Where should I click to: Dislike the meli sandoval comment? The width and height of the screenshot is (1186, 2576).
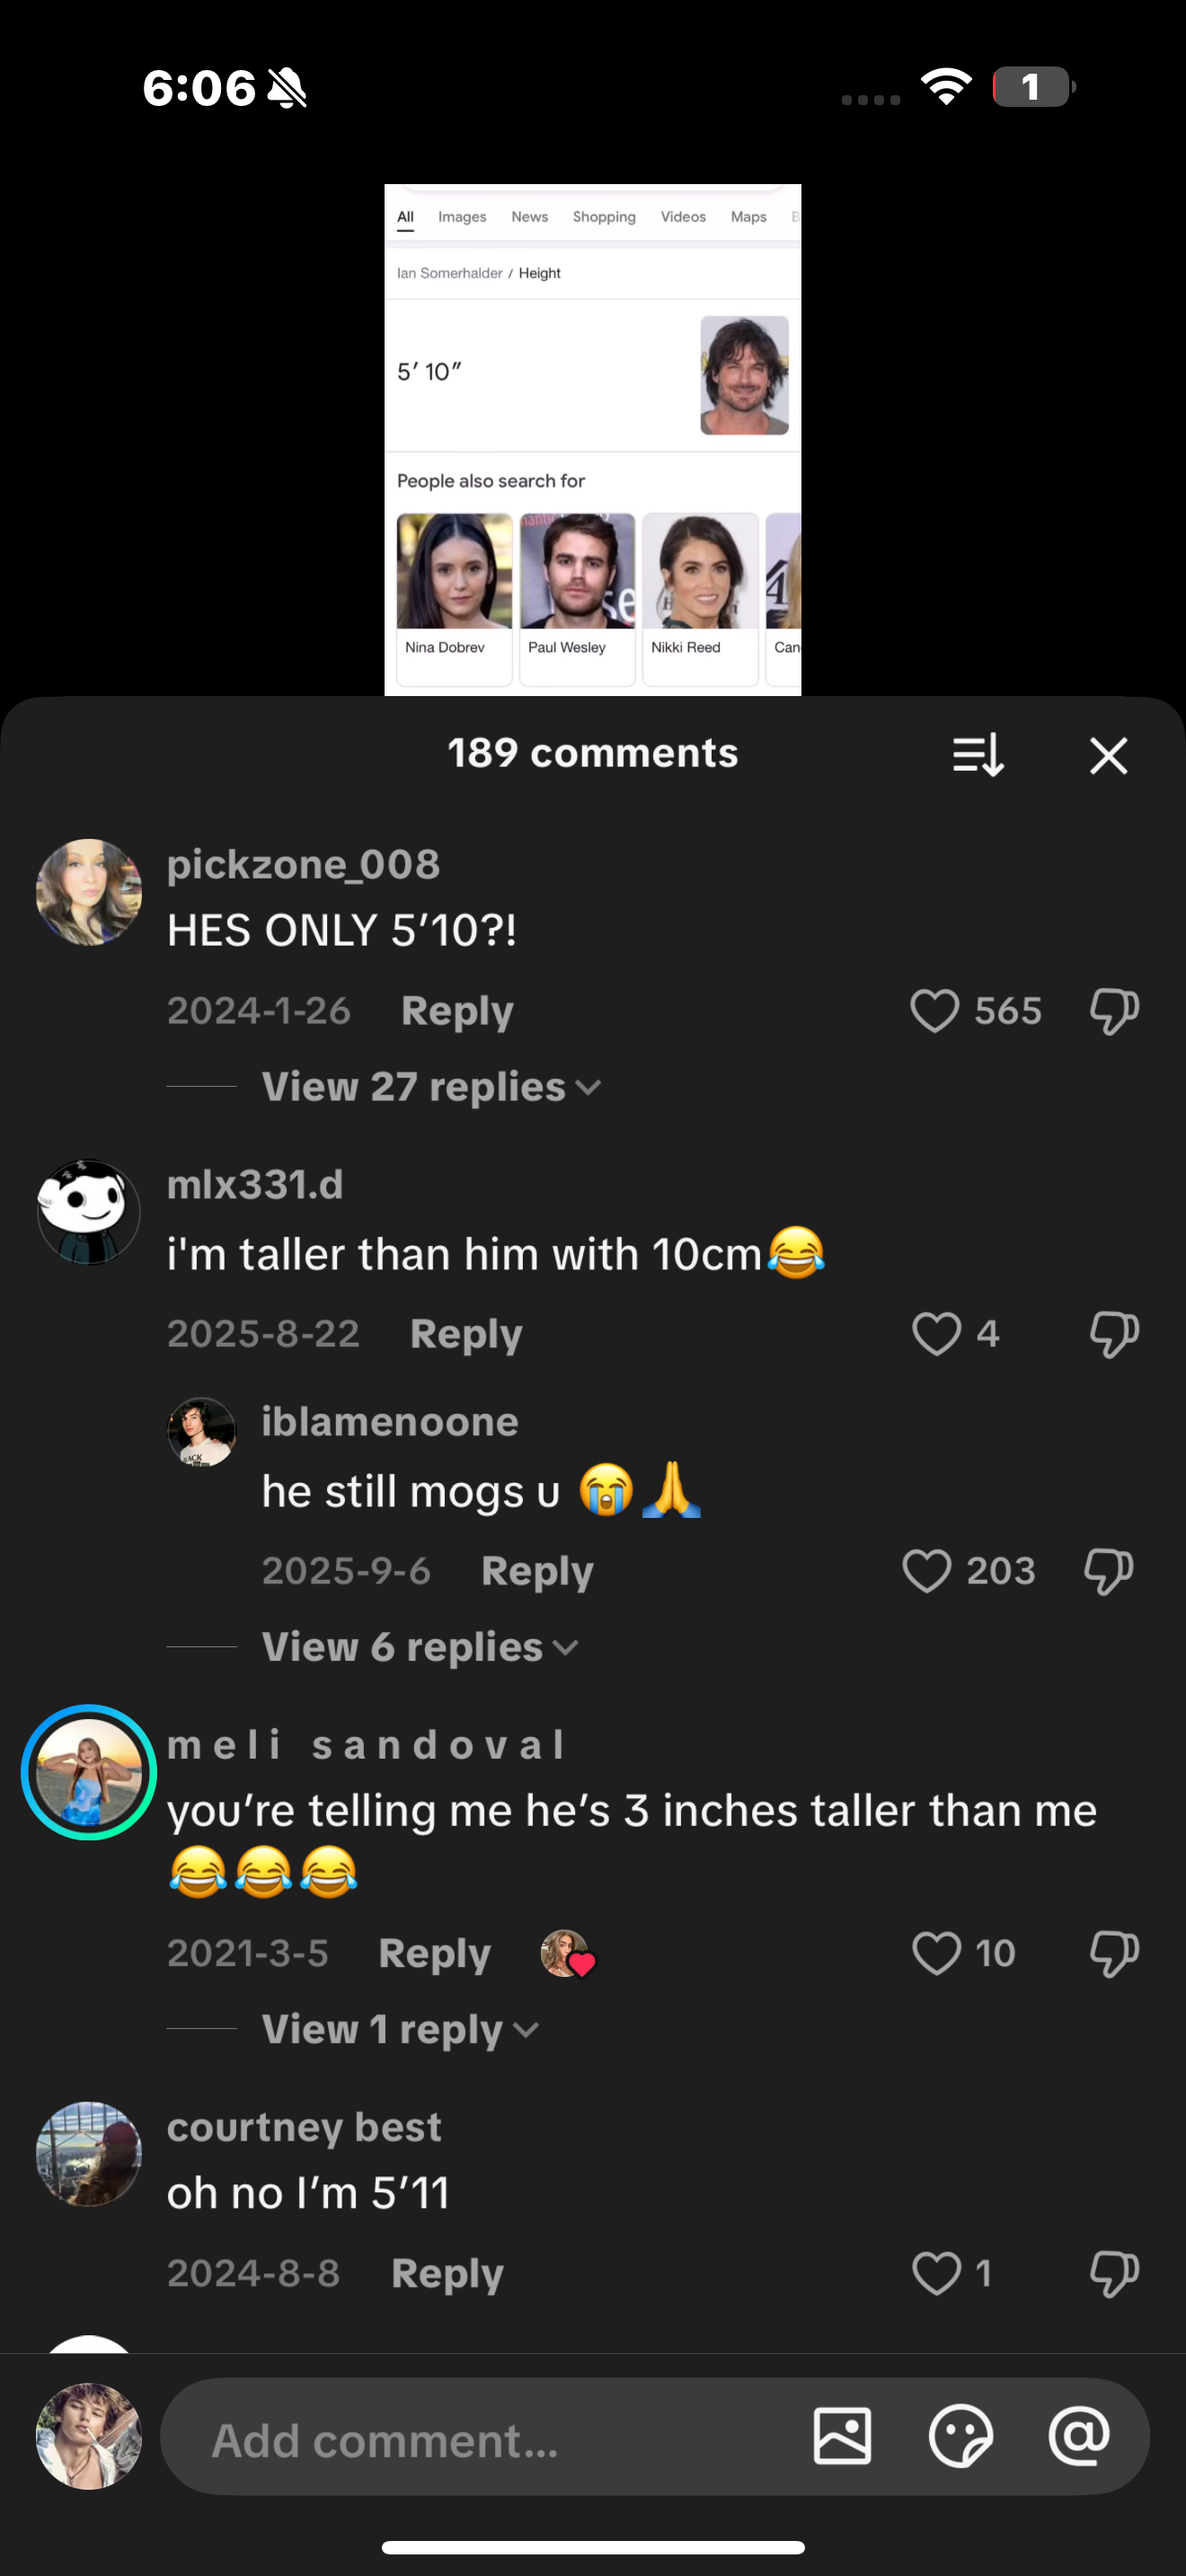pos(1114,1952)
